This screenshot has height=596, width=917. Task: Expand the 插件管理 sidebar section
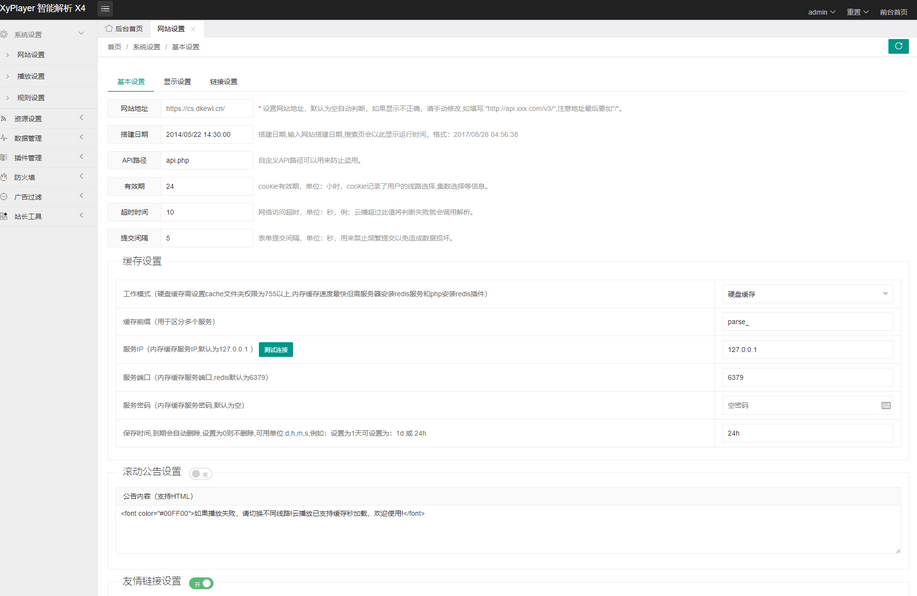pos(45,158)
